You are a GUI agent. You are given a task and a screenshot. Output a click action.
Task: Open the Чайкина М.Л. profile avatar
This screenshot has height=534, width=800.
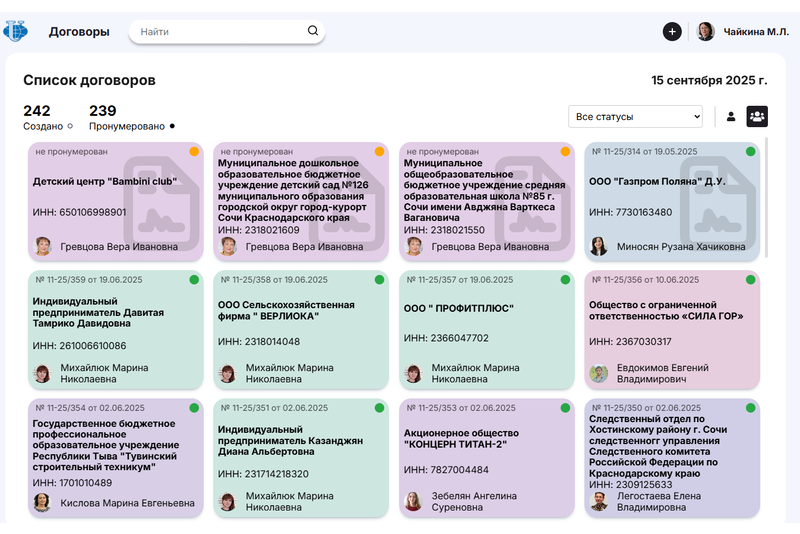pyautogui.click(x=706, y=32)
